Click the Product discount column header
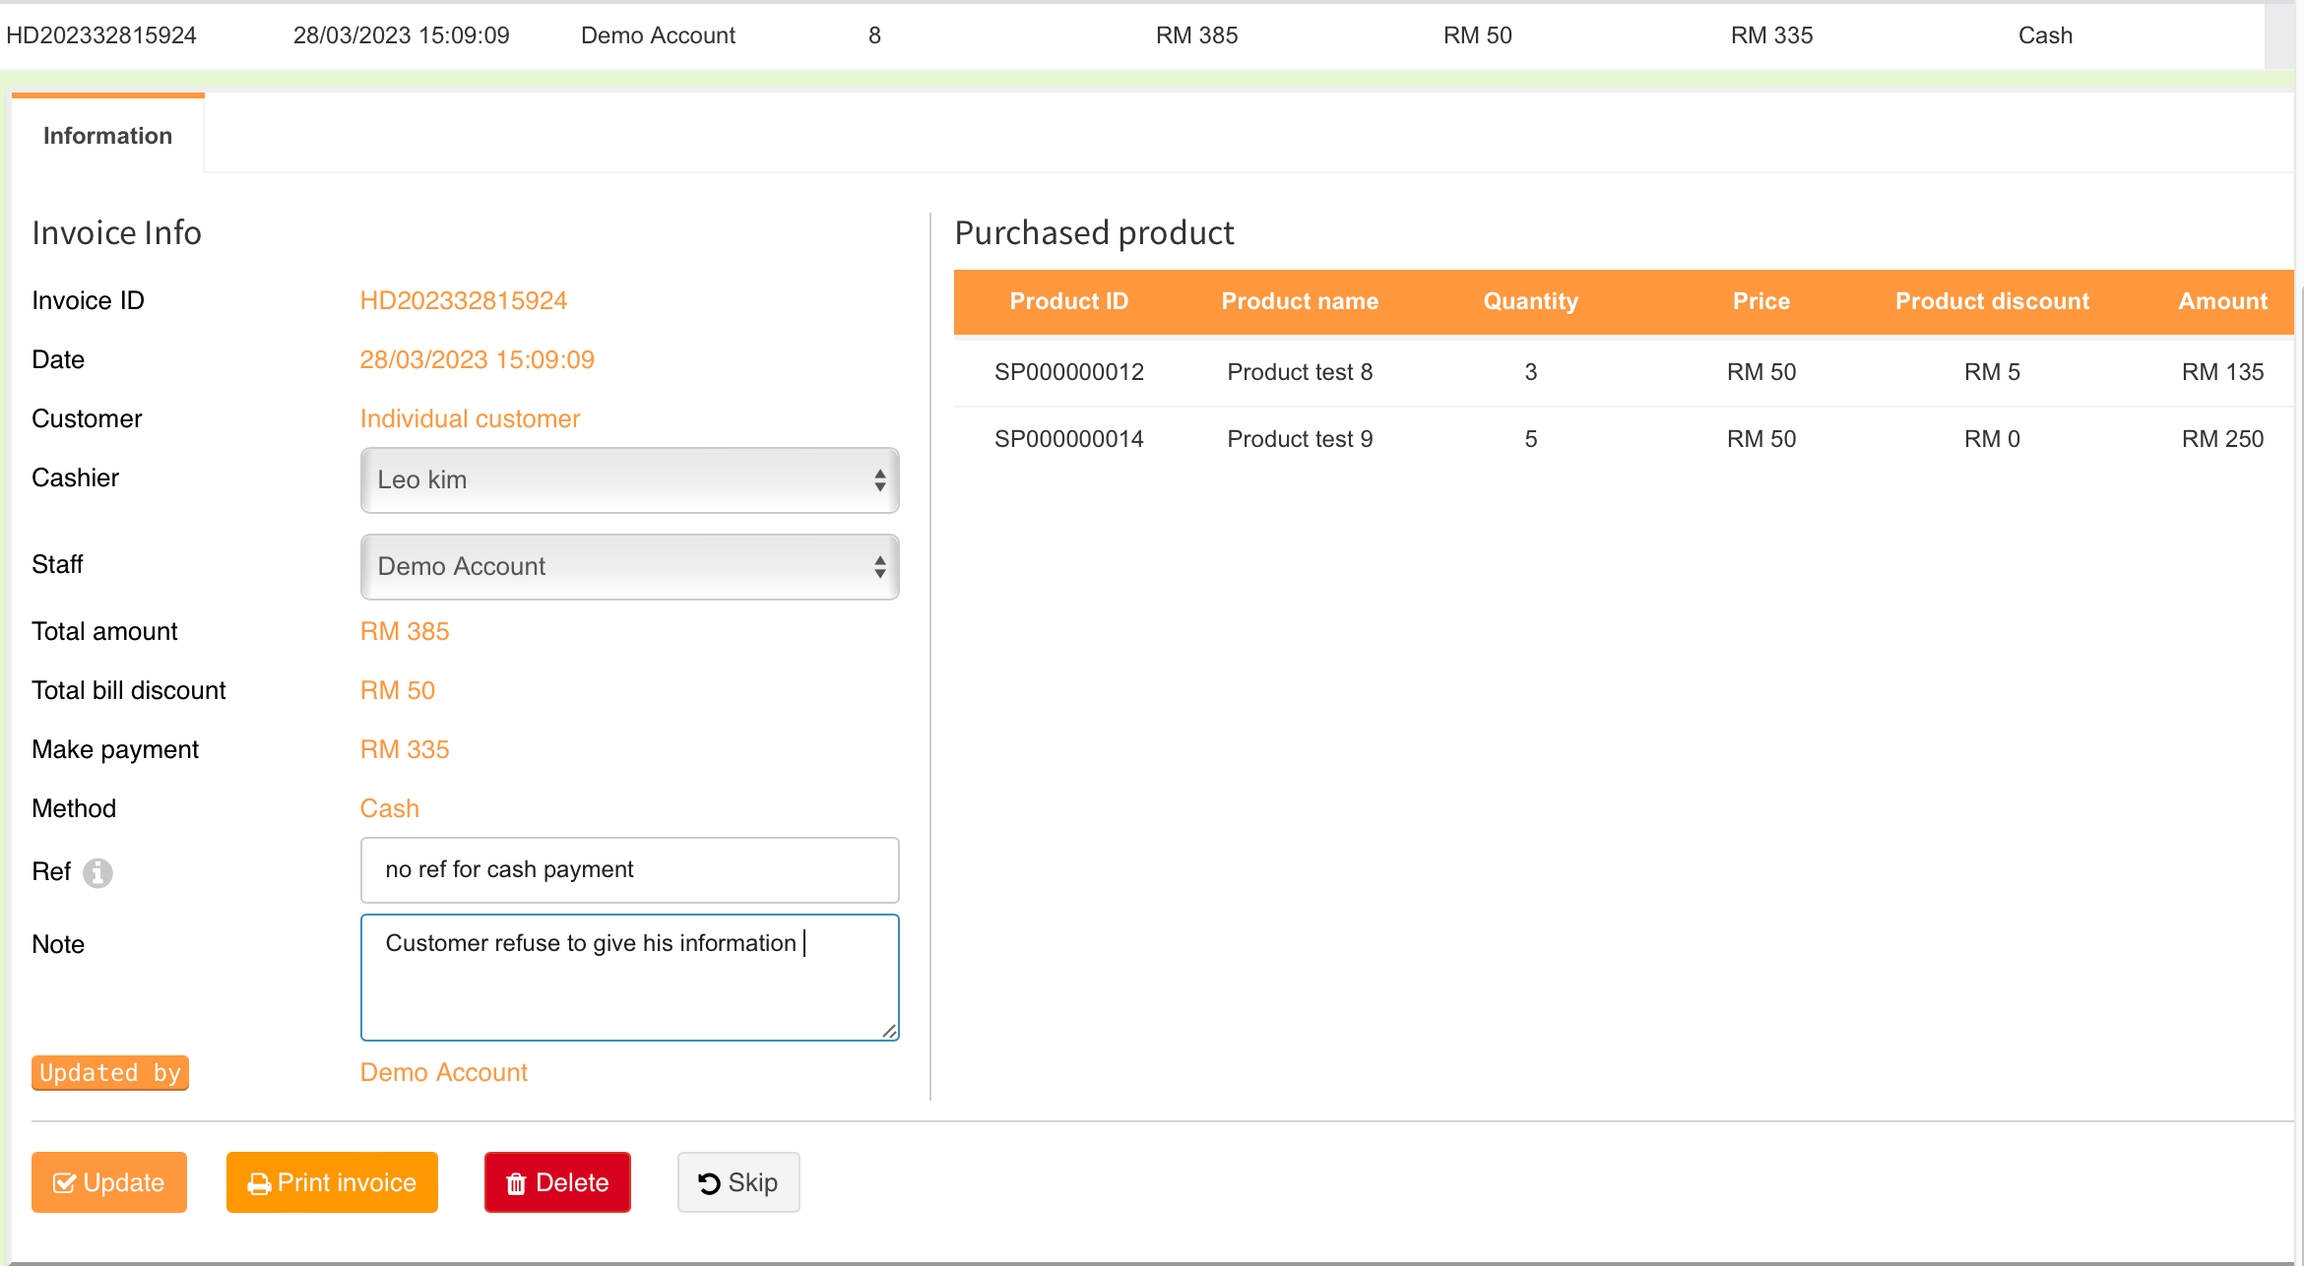 (1991, 301)
